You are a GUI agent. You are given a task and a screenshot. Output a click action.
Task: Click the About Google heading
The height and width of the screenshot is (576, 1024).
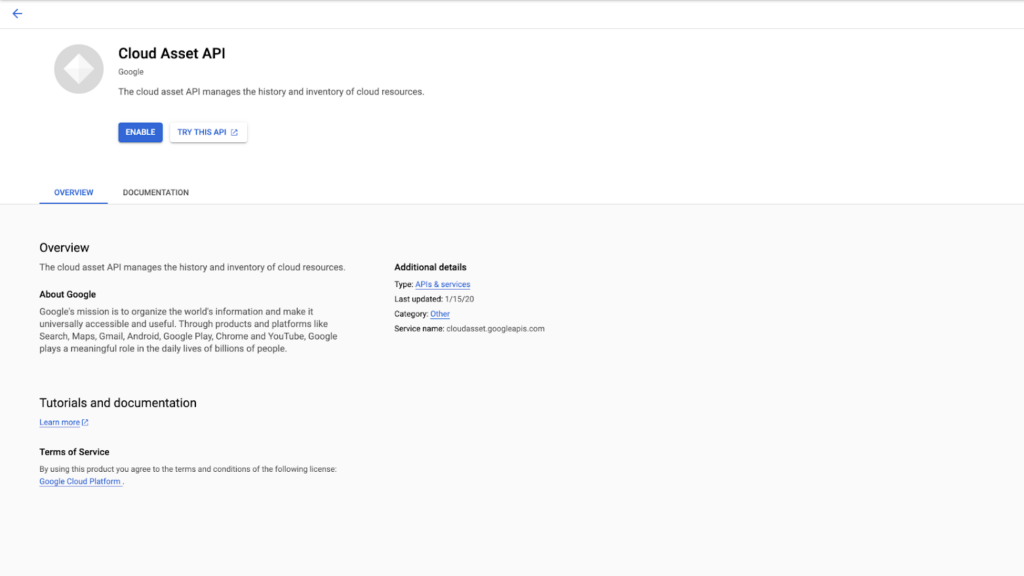pos(67,295)
